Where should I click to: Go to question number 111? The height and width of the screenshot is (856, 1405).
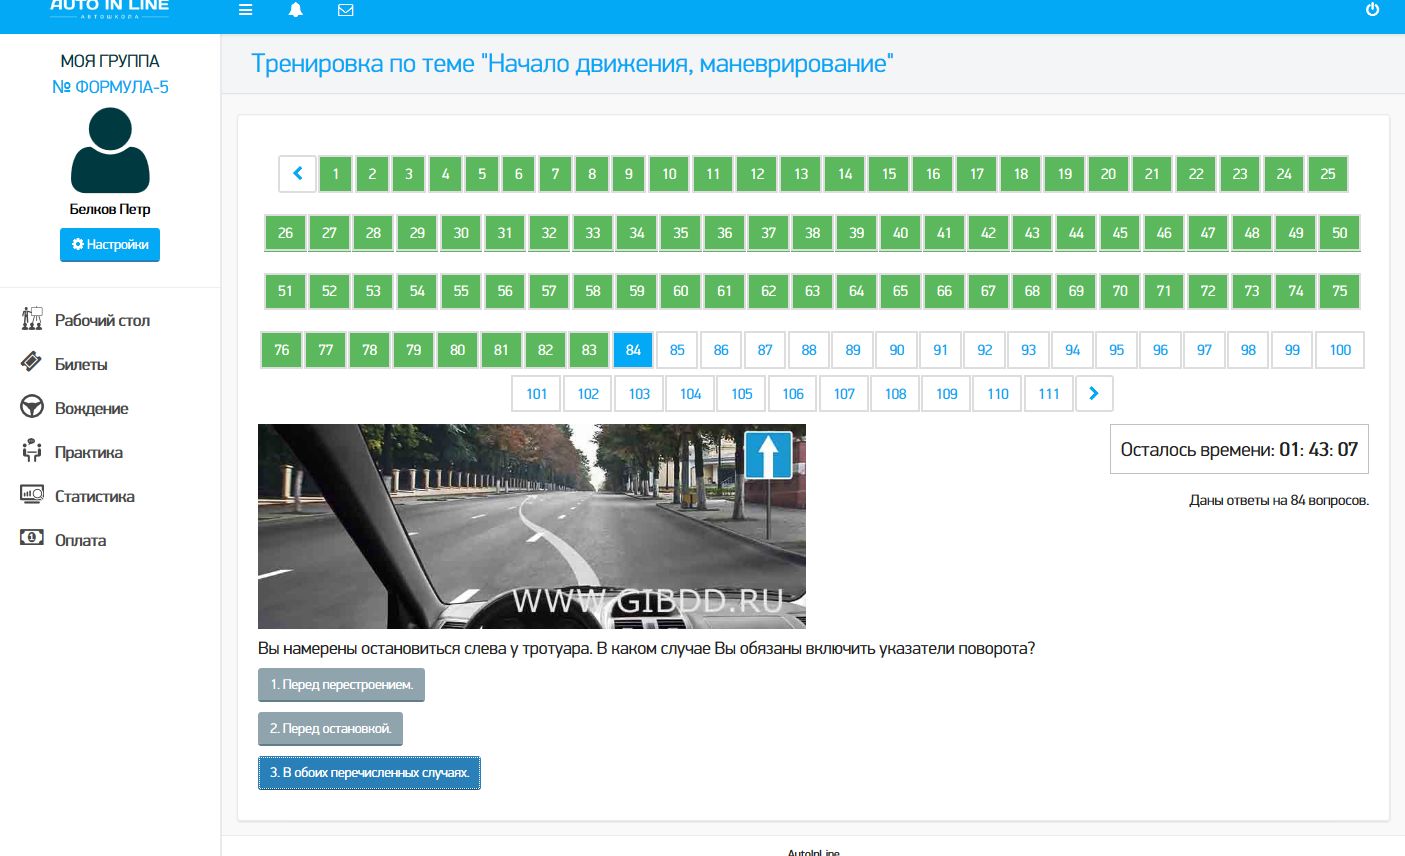(x=1048, y=394)
